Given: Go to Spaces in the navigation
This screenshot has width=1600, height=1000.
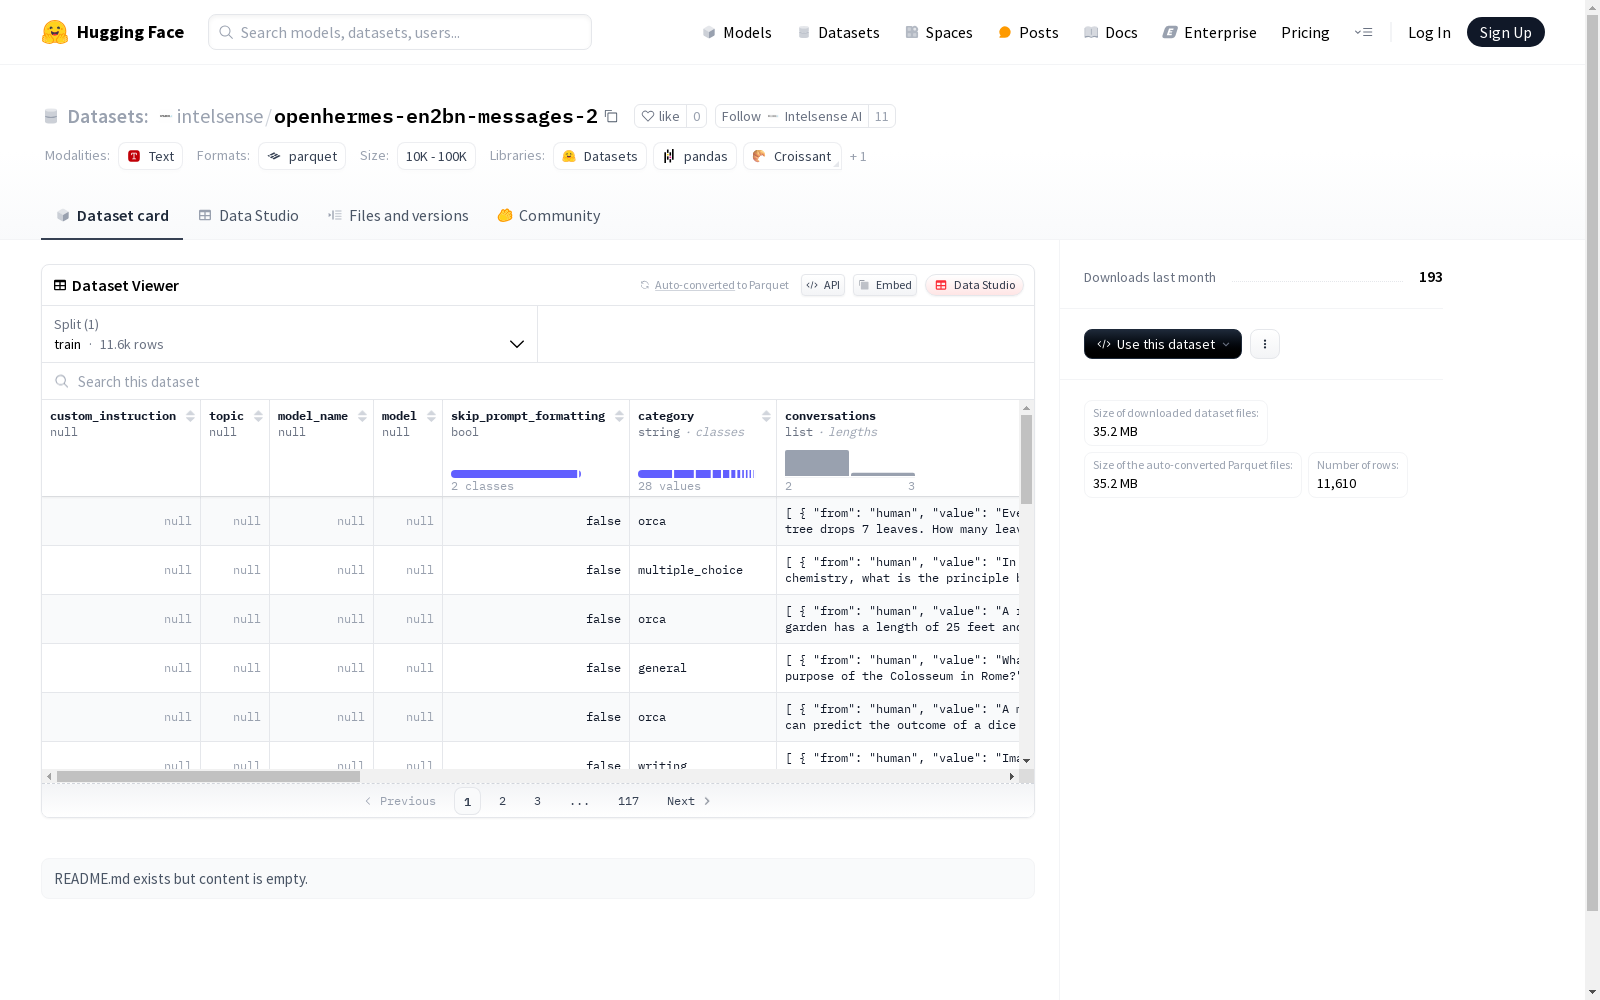Looking at the screenshot, I should [939, 32].
